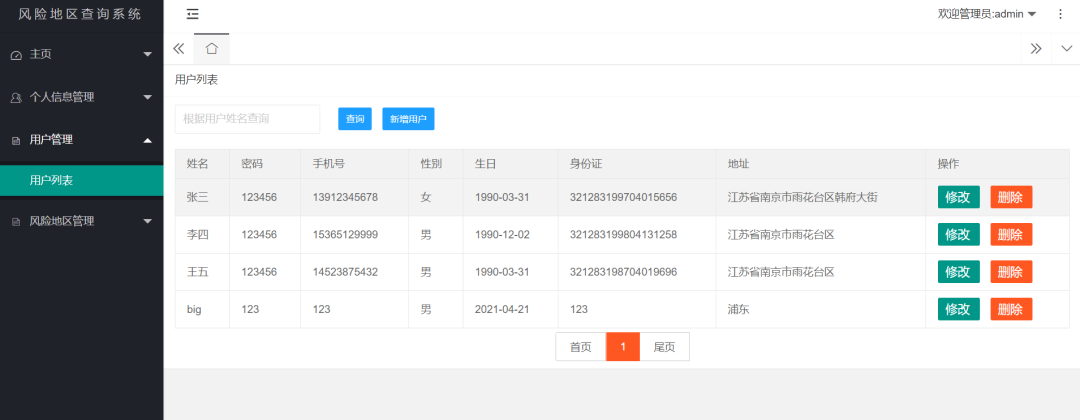Click 修改 for user big
The image size is (1080, 420).
[x=958, y=309]
